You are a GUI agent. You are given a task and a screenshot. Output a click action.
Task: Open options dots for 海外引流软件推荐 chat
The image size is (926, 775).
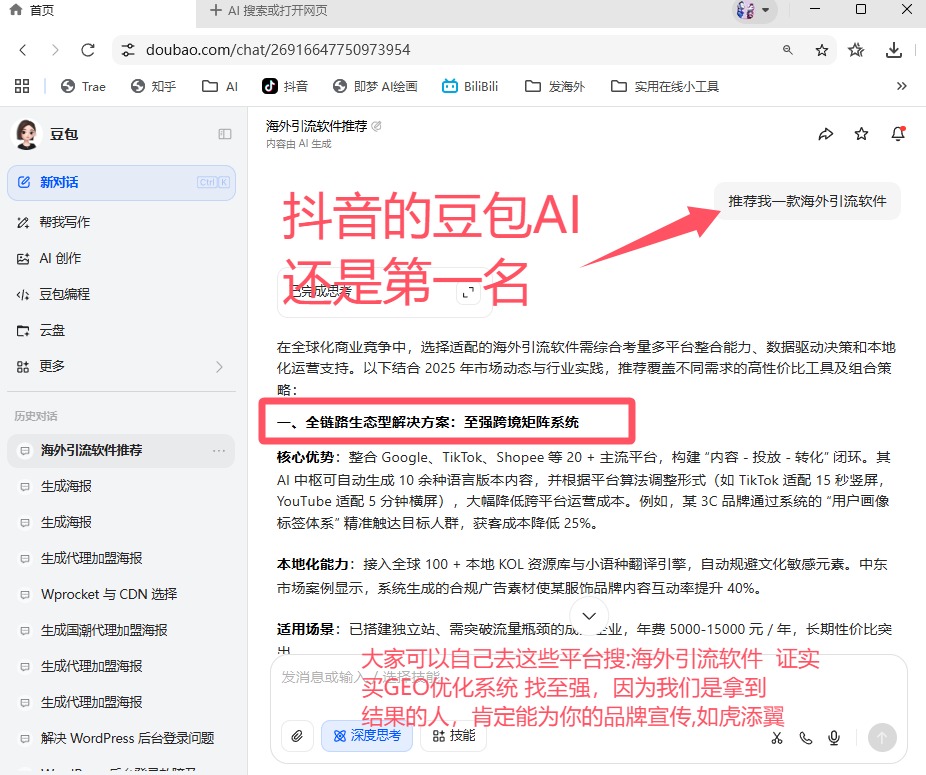click(x=219, y=451)
